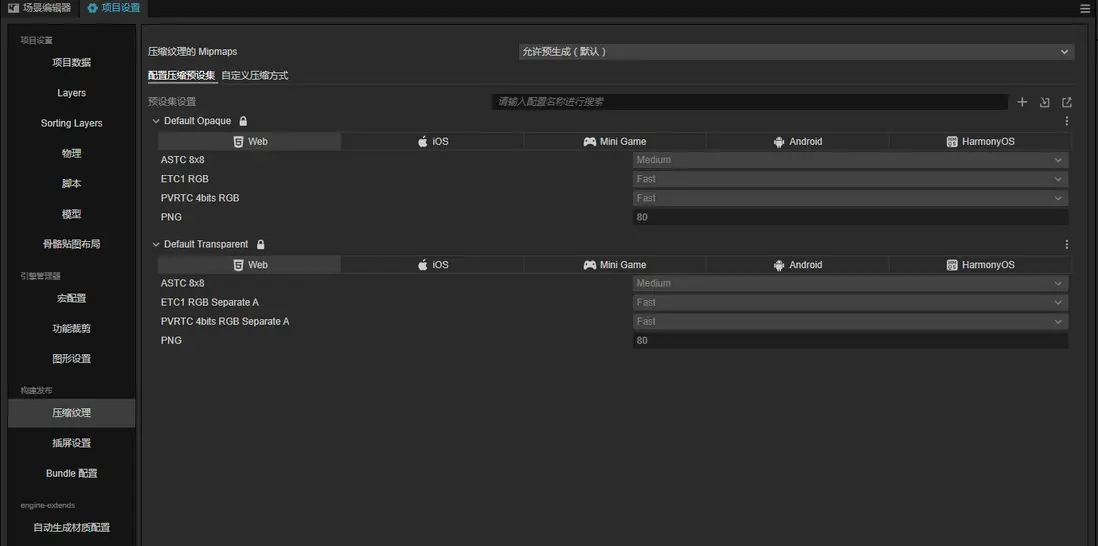1098x546 pixels.
Task: Select HarmonyOS tab in Default Opaque
Action: [x=980, y=141]
